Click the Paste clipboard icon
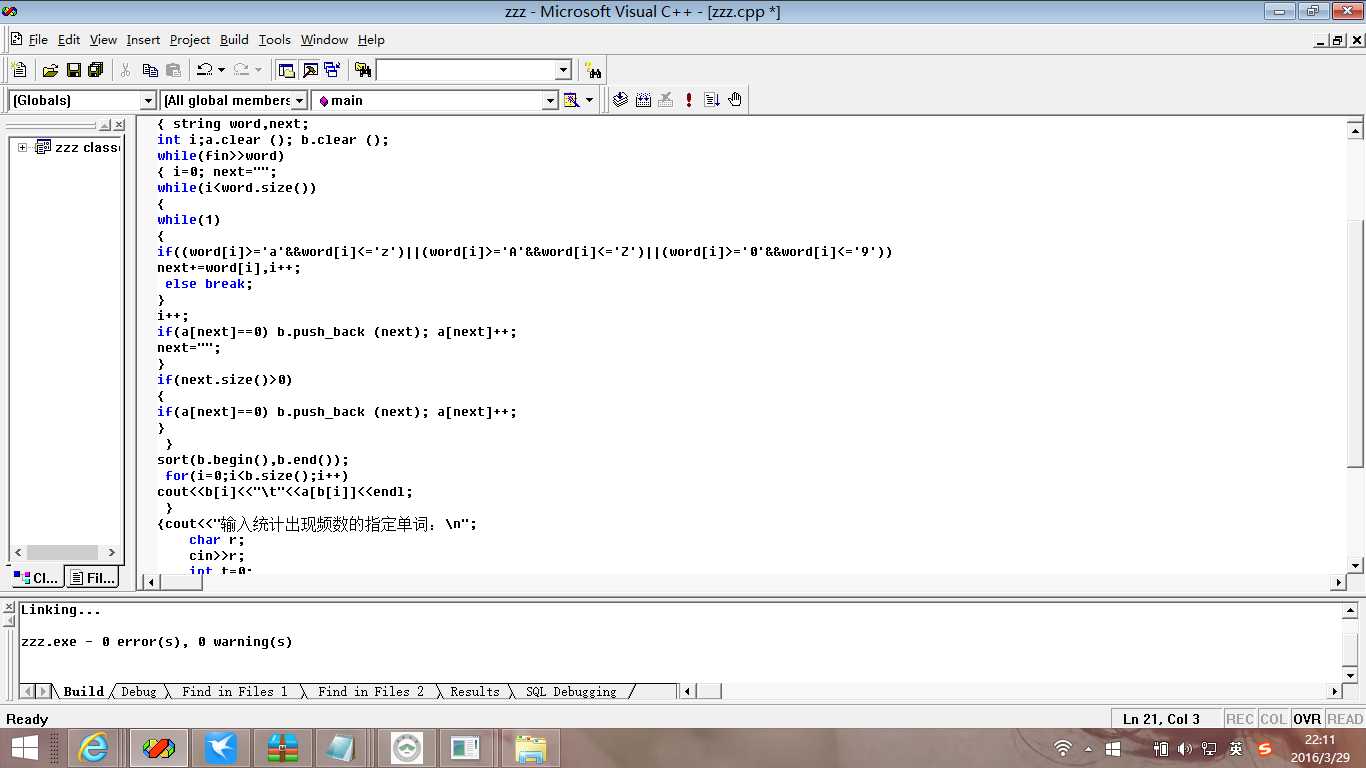The image size is (1366, 768). coord(173,70)
